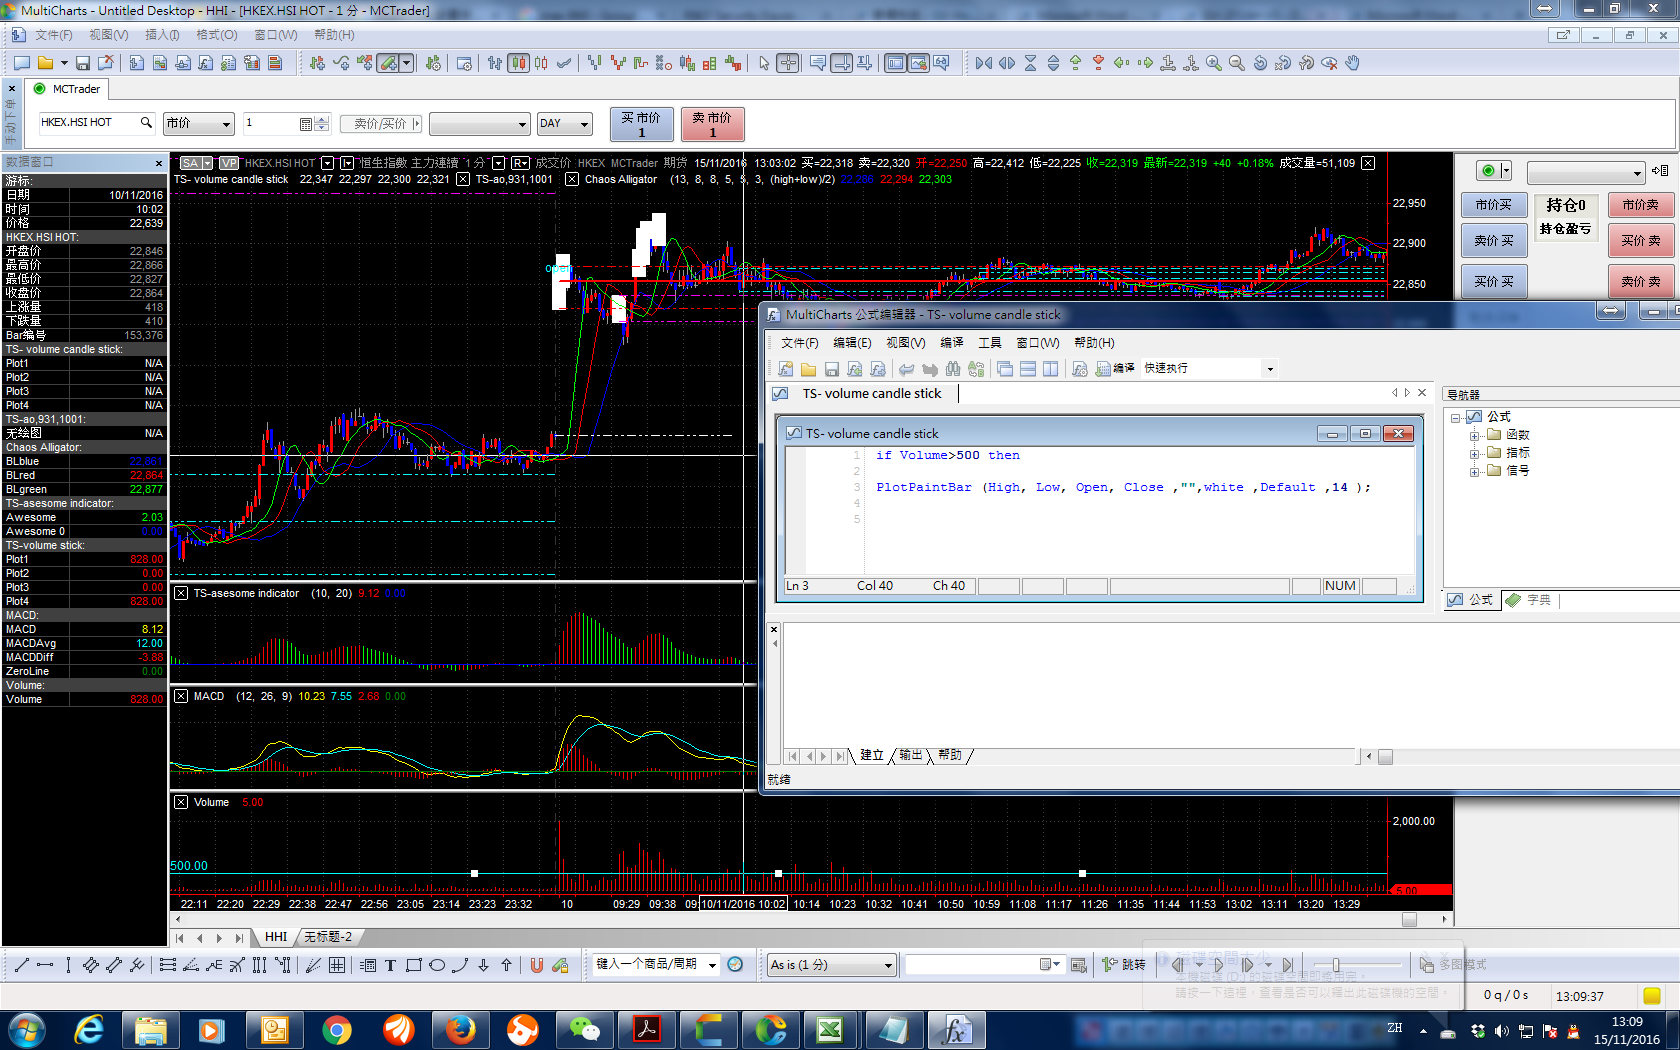Open the 快速执行 dropdown in formula editor
Image resolution: width=1680 pixels, height=1050 pixels.
[x=1270, y=369]
